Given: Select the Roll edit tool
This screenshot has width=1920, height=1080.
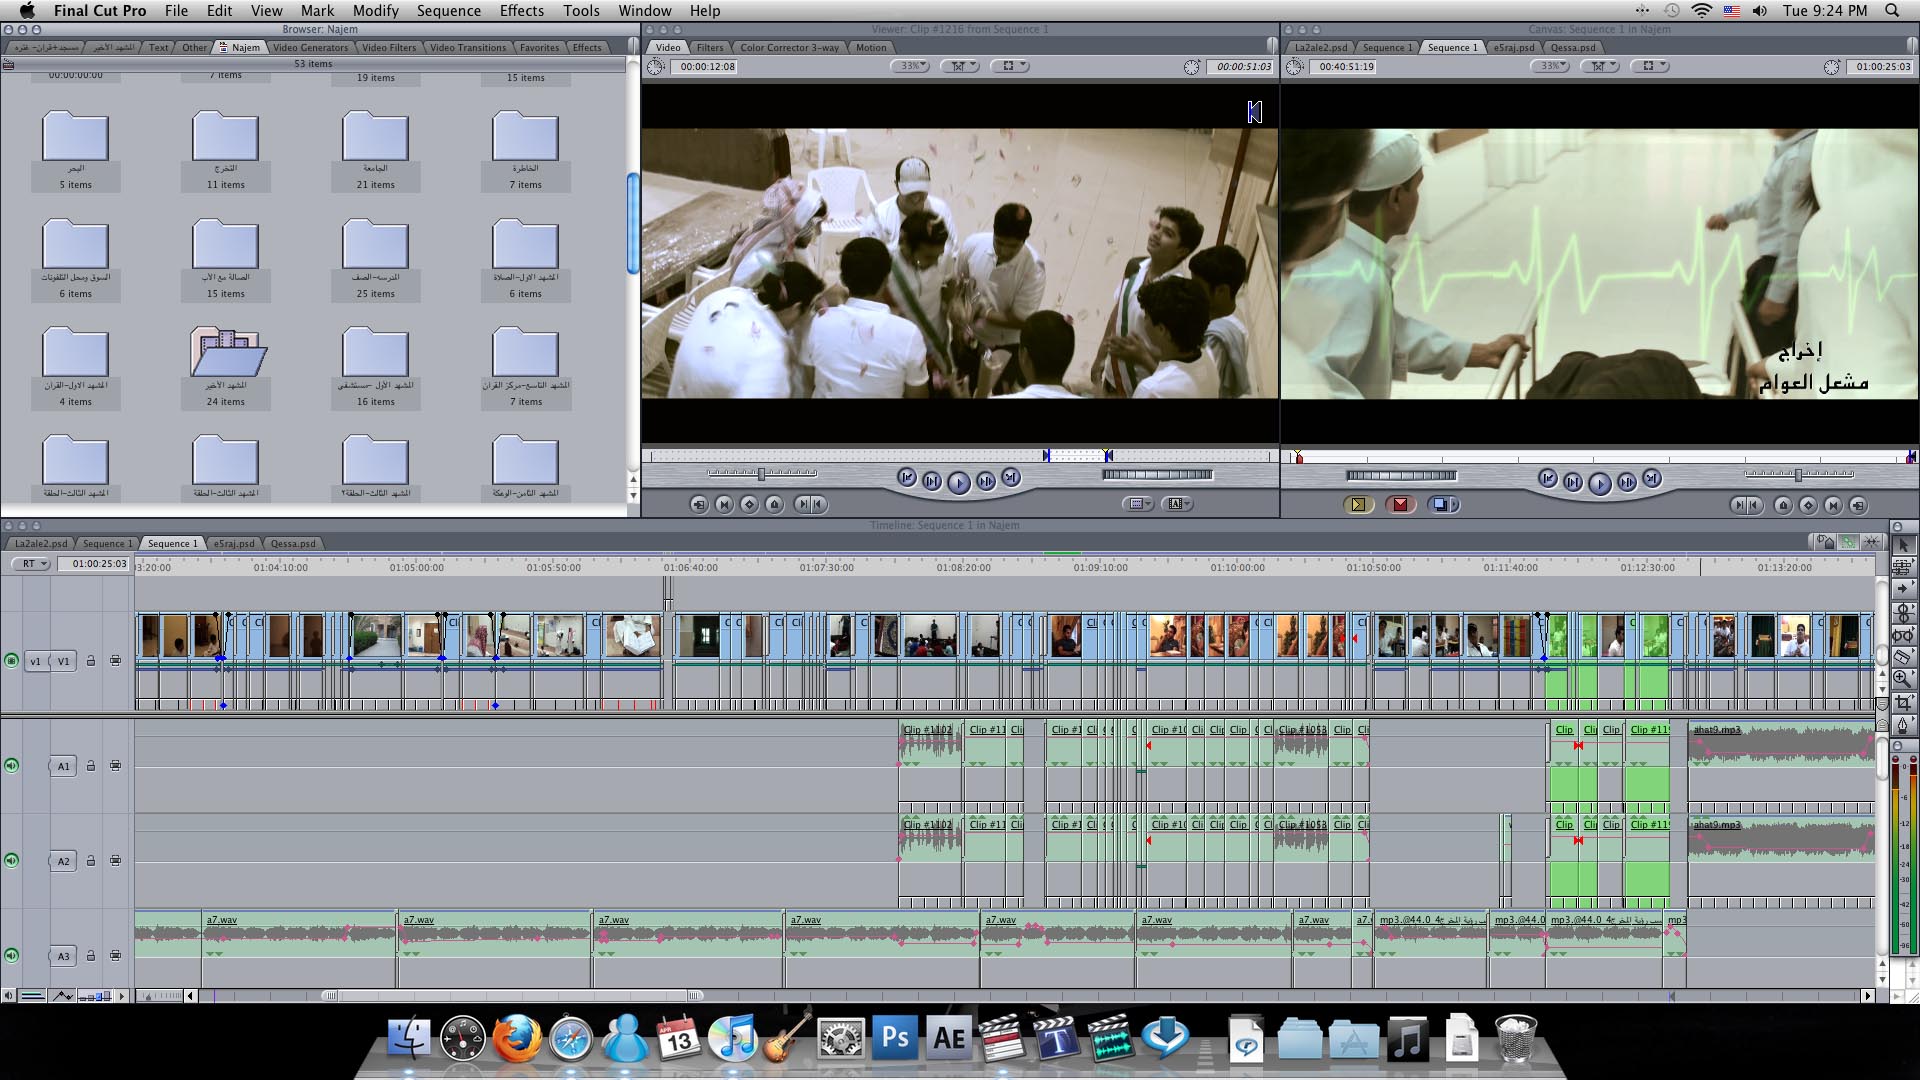Looking at the screenshot, I should click(1903, 612).
